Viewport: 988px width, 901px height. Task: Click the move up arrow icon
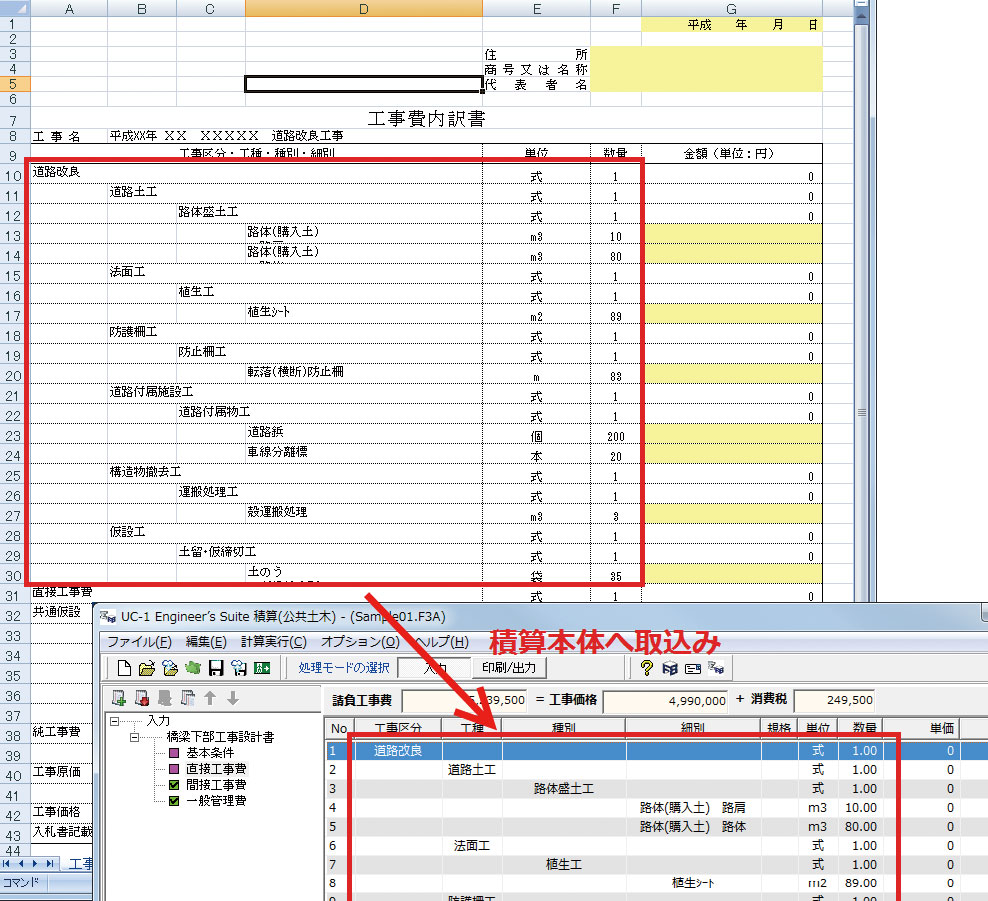click(210, 698)
